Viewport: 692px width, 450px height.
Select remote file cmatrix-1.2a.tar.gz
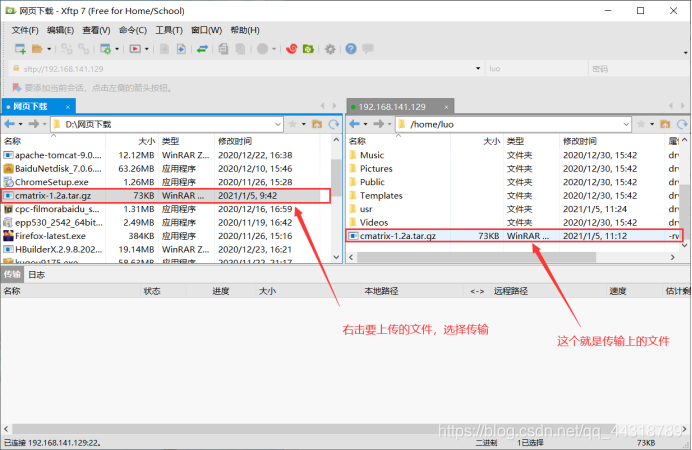point(513,236)
